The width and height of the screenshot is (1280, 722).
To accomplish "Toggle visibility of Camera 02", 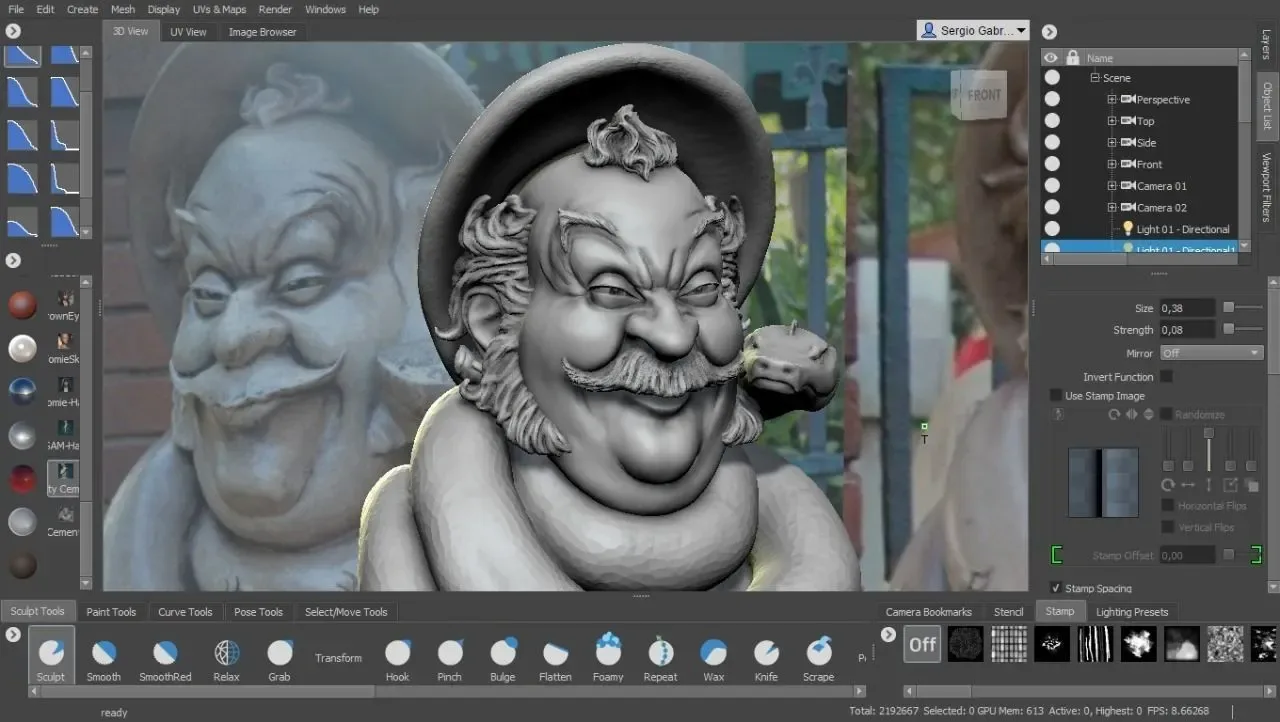I will pyautogui.click(x=1052, y=207).
